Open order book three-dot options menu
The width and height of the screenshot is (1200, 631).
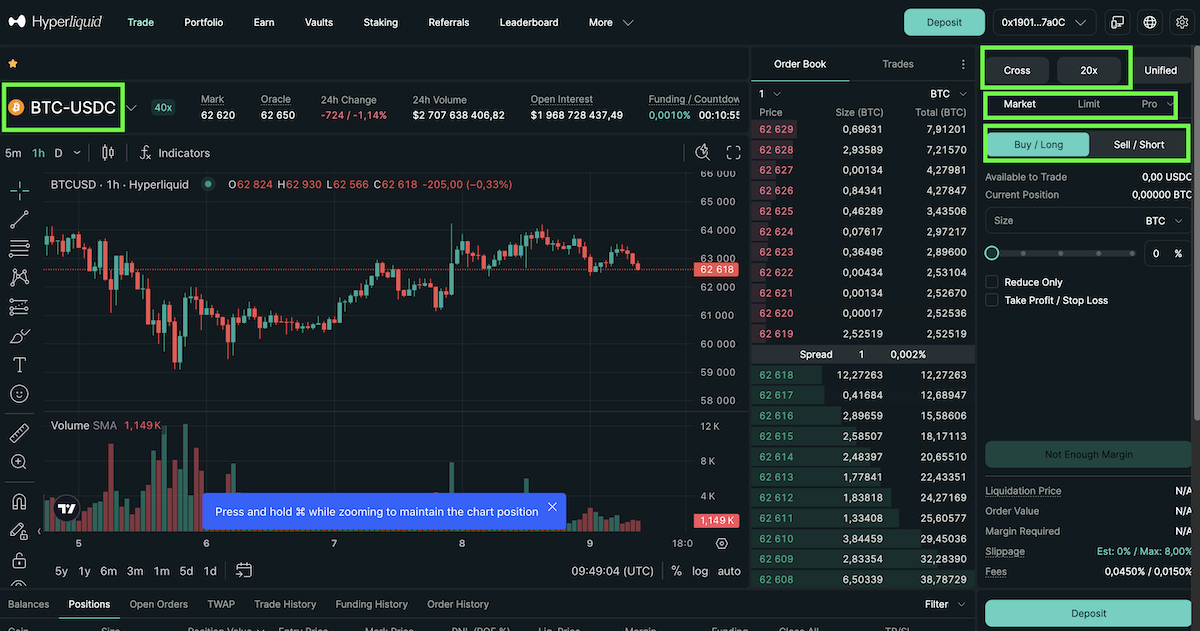[964, 64]
